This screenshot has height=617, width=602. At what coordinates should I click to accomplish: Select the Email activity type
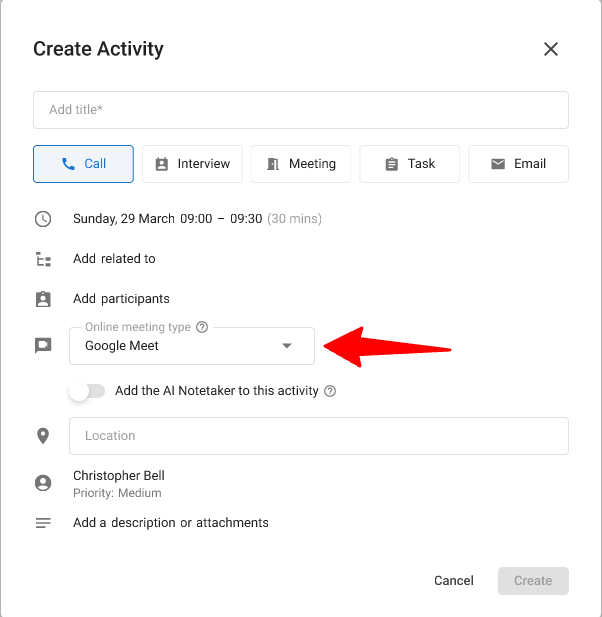pyautogui.click(x=519, y=164)
